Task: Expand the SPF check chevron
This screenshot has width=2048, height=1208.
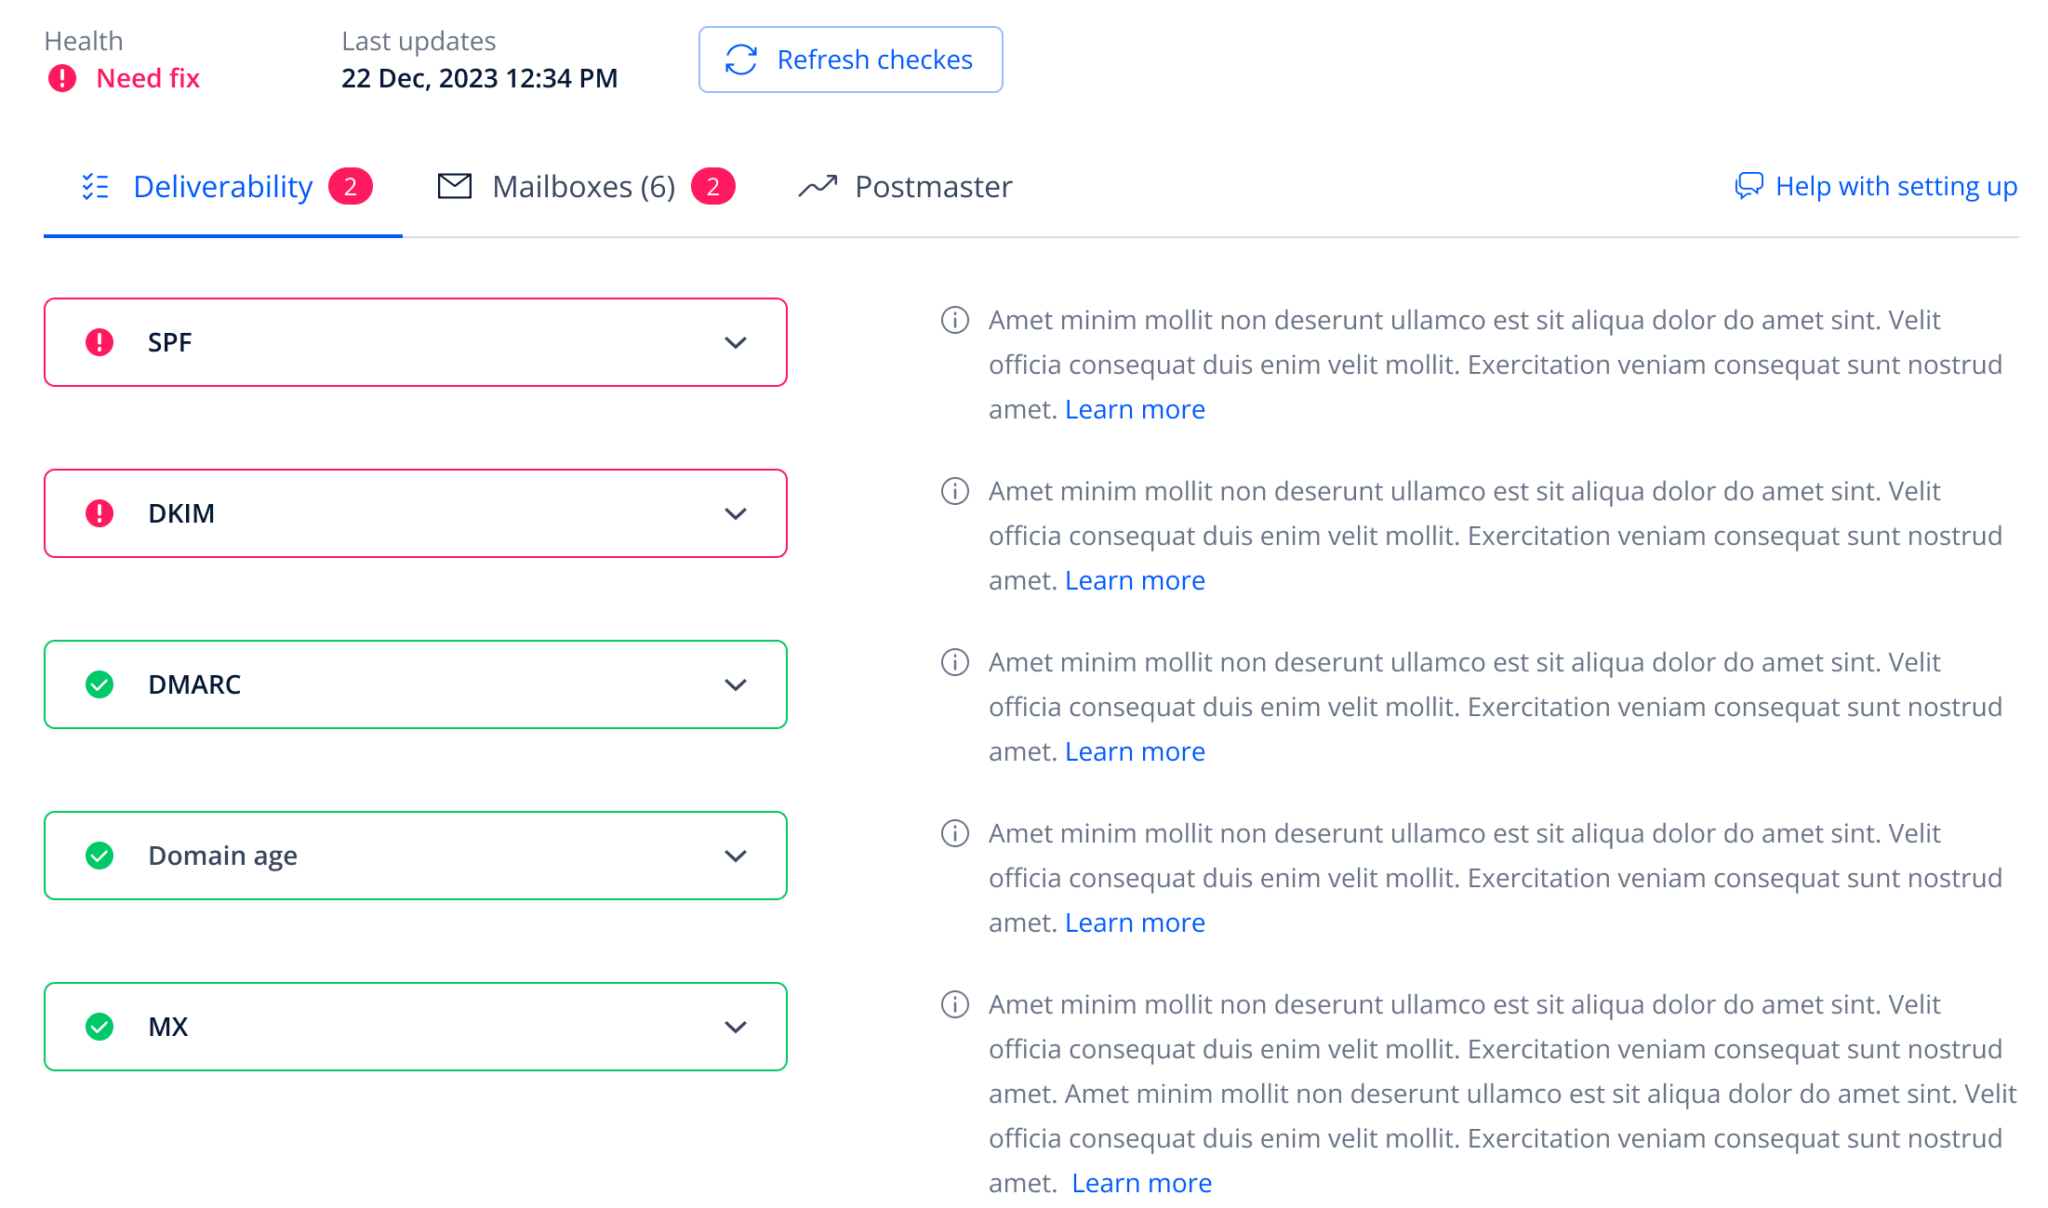Action: tap(735, 343)
